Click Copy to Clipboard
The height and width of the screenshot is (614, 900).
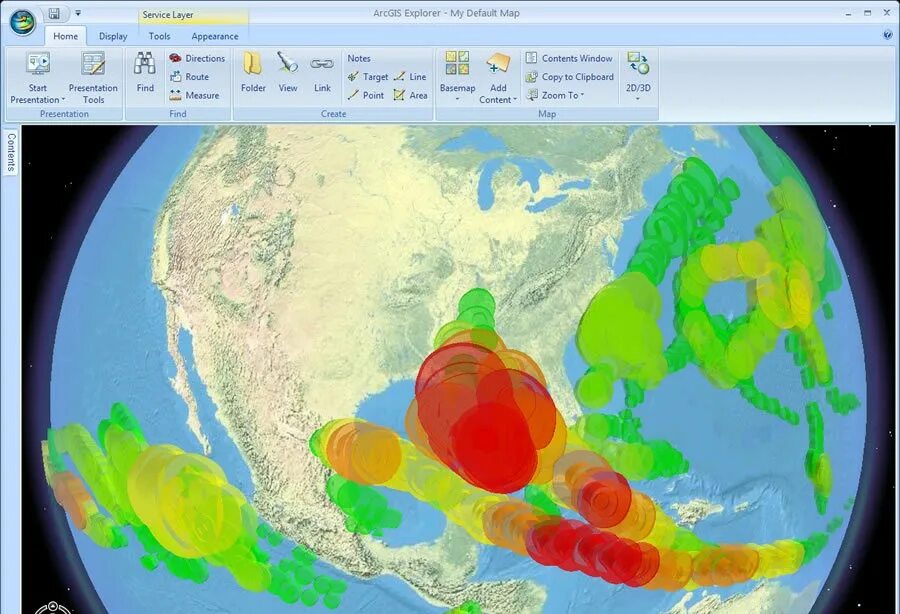(x=570, y=77)
